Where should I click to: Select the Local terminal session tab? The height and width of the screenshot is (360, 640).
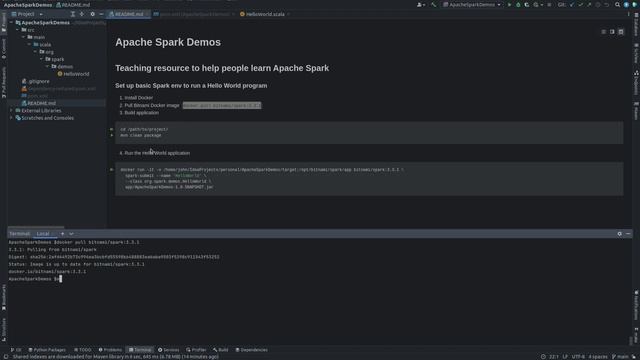[43, 234]
